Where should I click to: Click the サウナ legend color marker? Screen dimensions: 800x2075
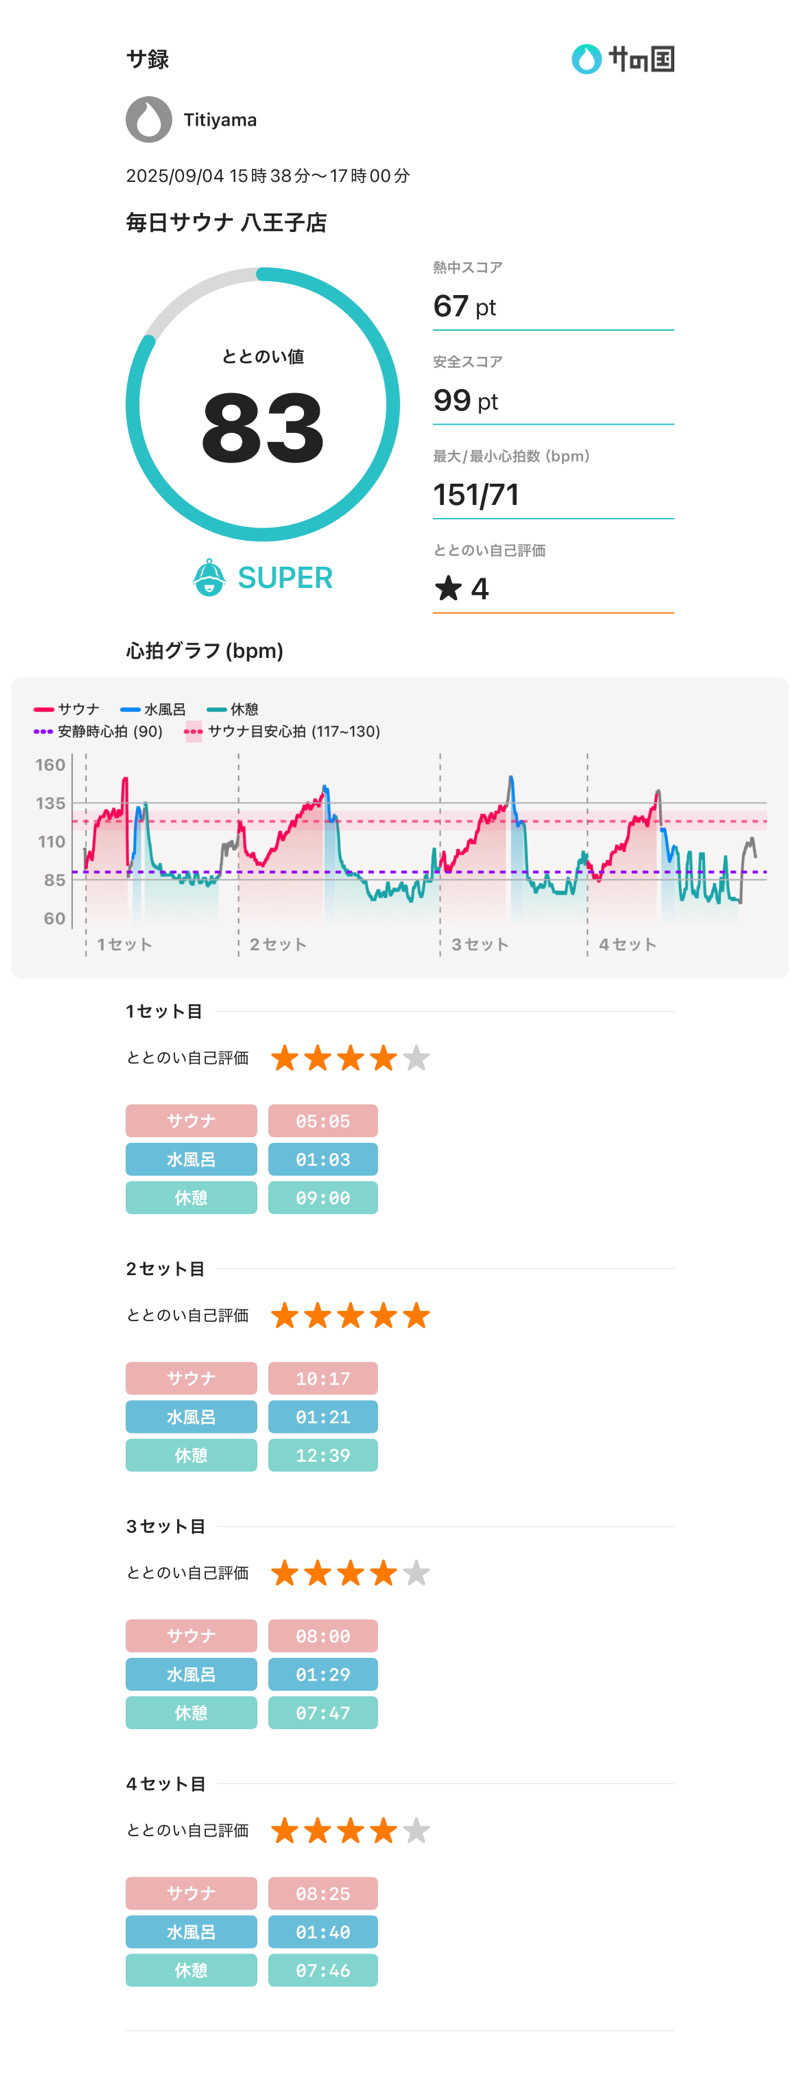click(x=43, y=710)
